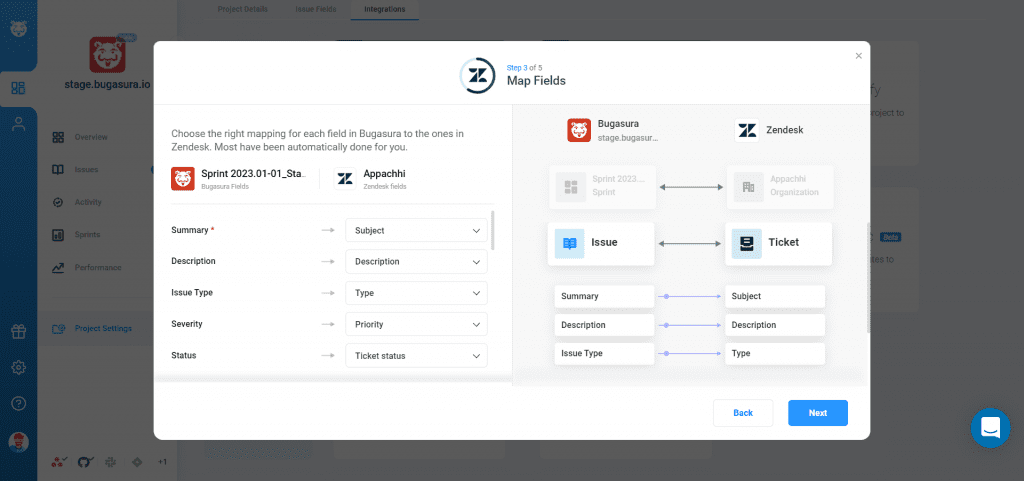Screen dimensions: 1024x481
Task: Click the Bugasura logo in mapping preview
Action: [579, 130]
